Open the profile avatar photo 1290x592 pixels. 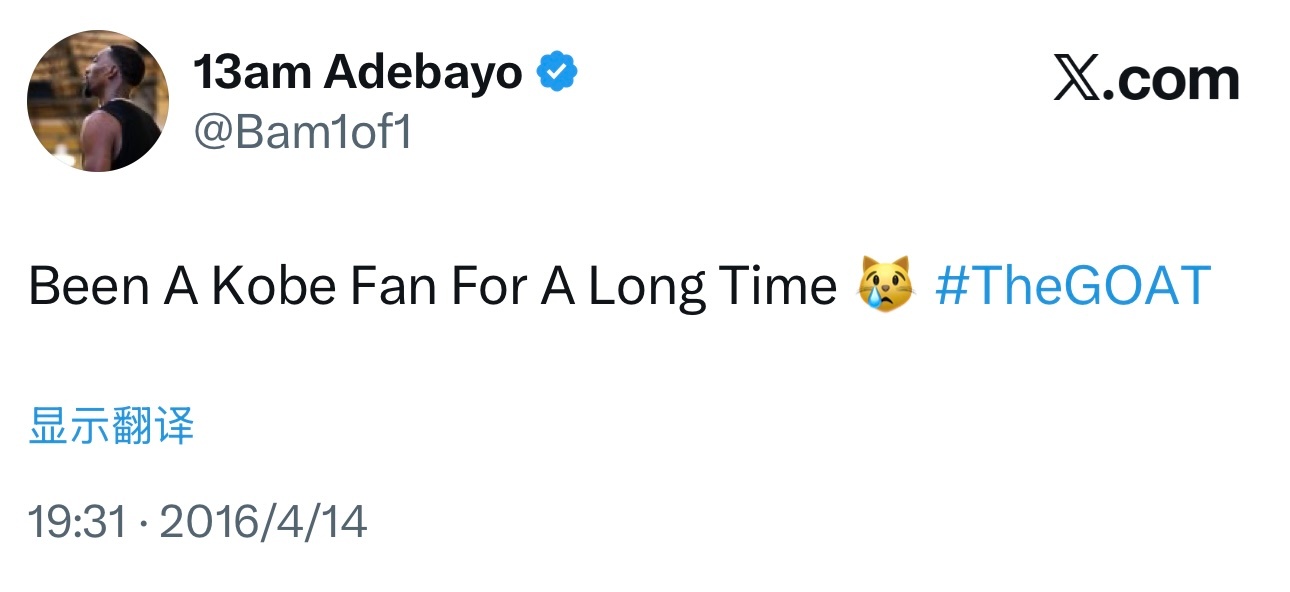[98, 101]
